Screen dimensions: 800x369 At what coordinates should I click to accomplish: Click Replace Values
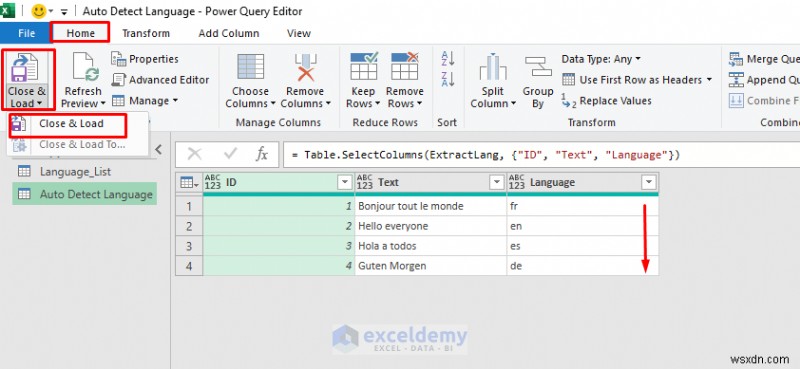(606, 101)
